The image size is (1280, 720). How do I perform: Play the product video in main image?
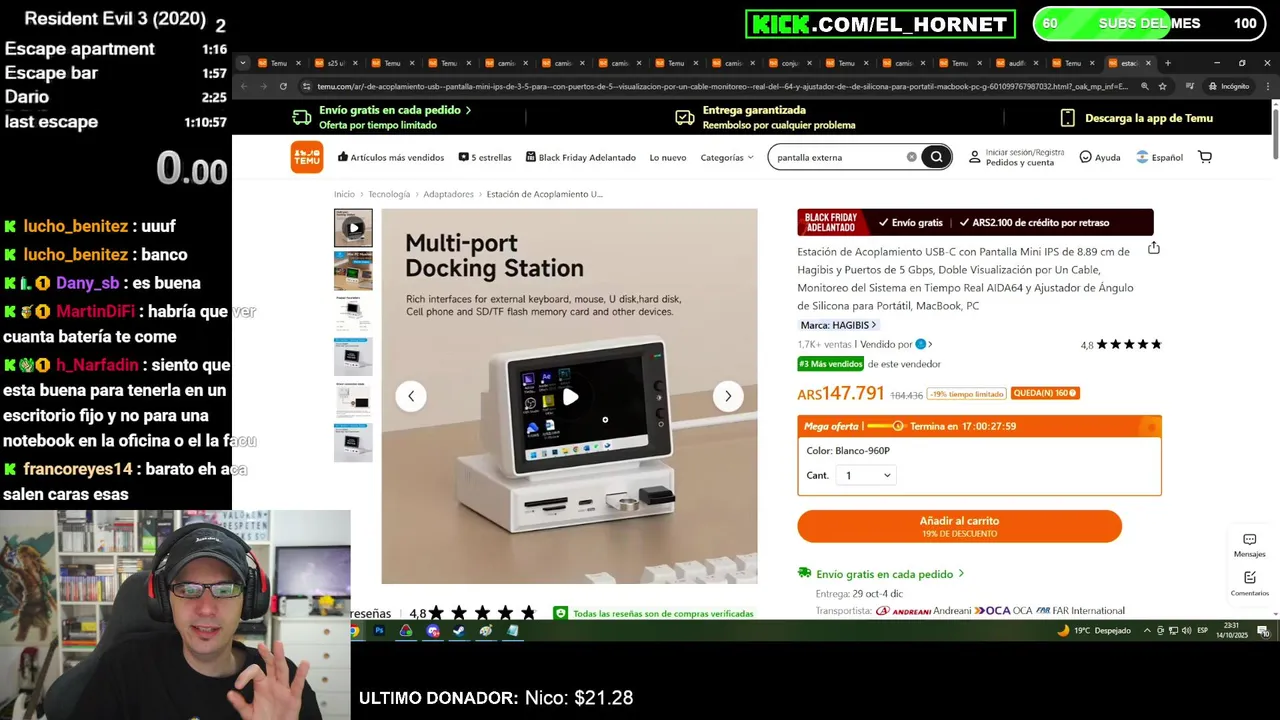coord(570,396)
